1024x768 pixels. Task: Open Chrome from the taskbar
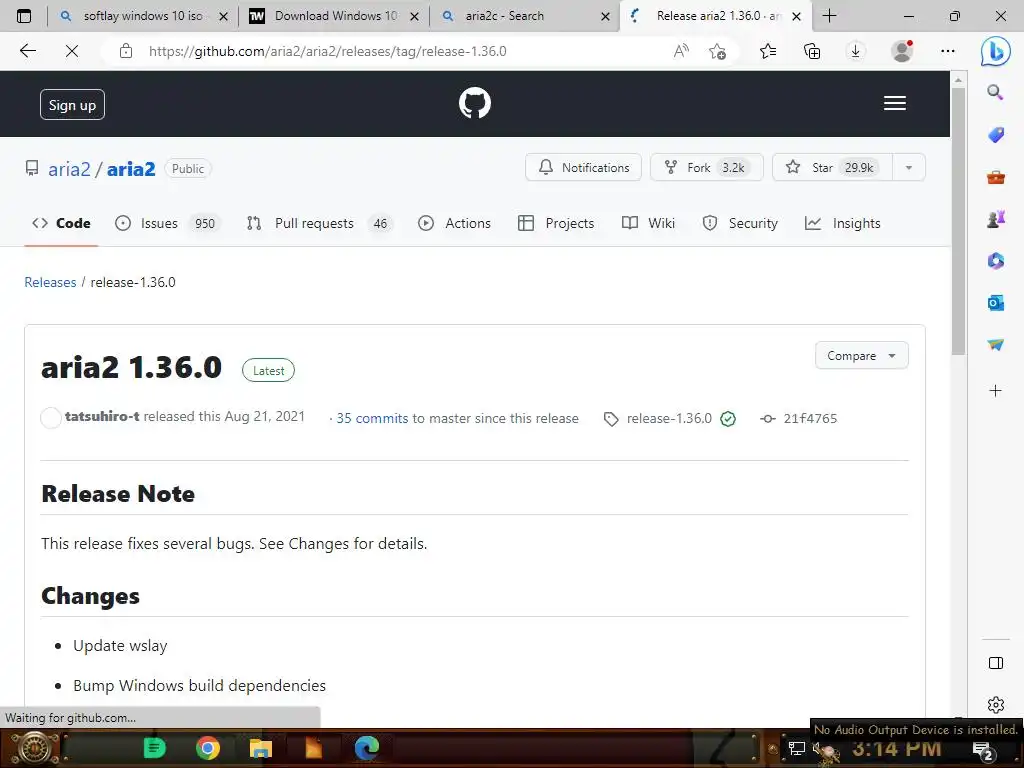(207, 748)
